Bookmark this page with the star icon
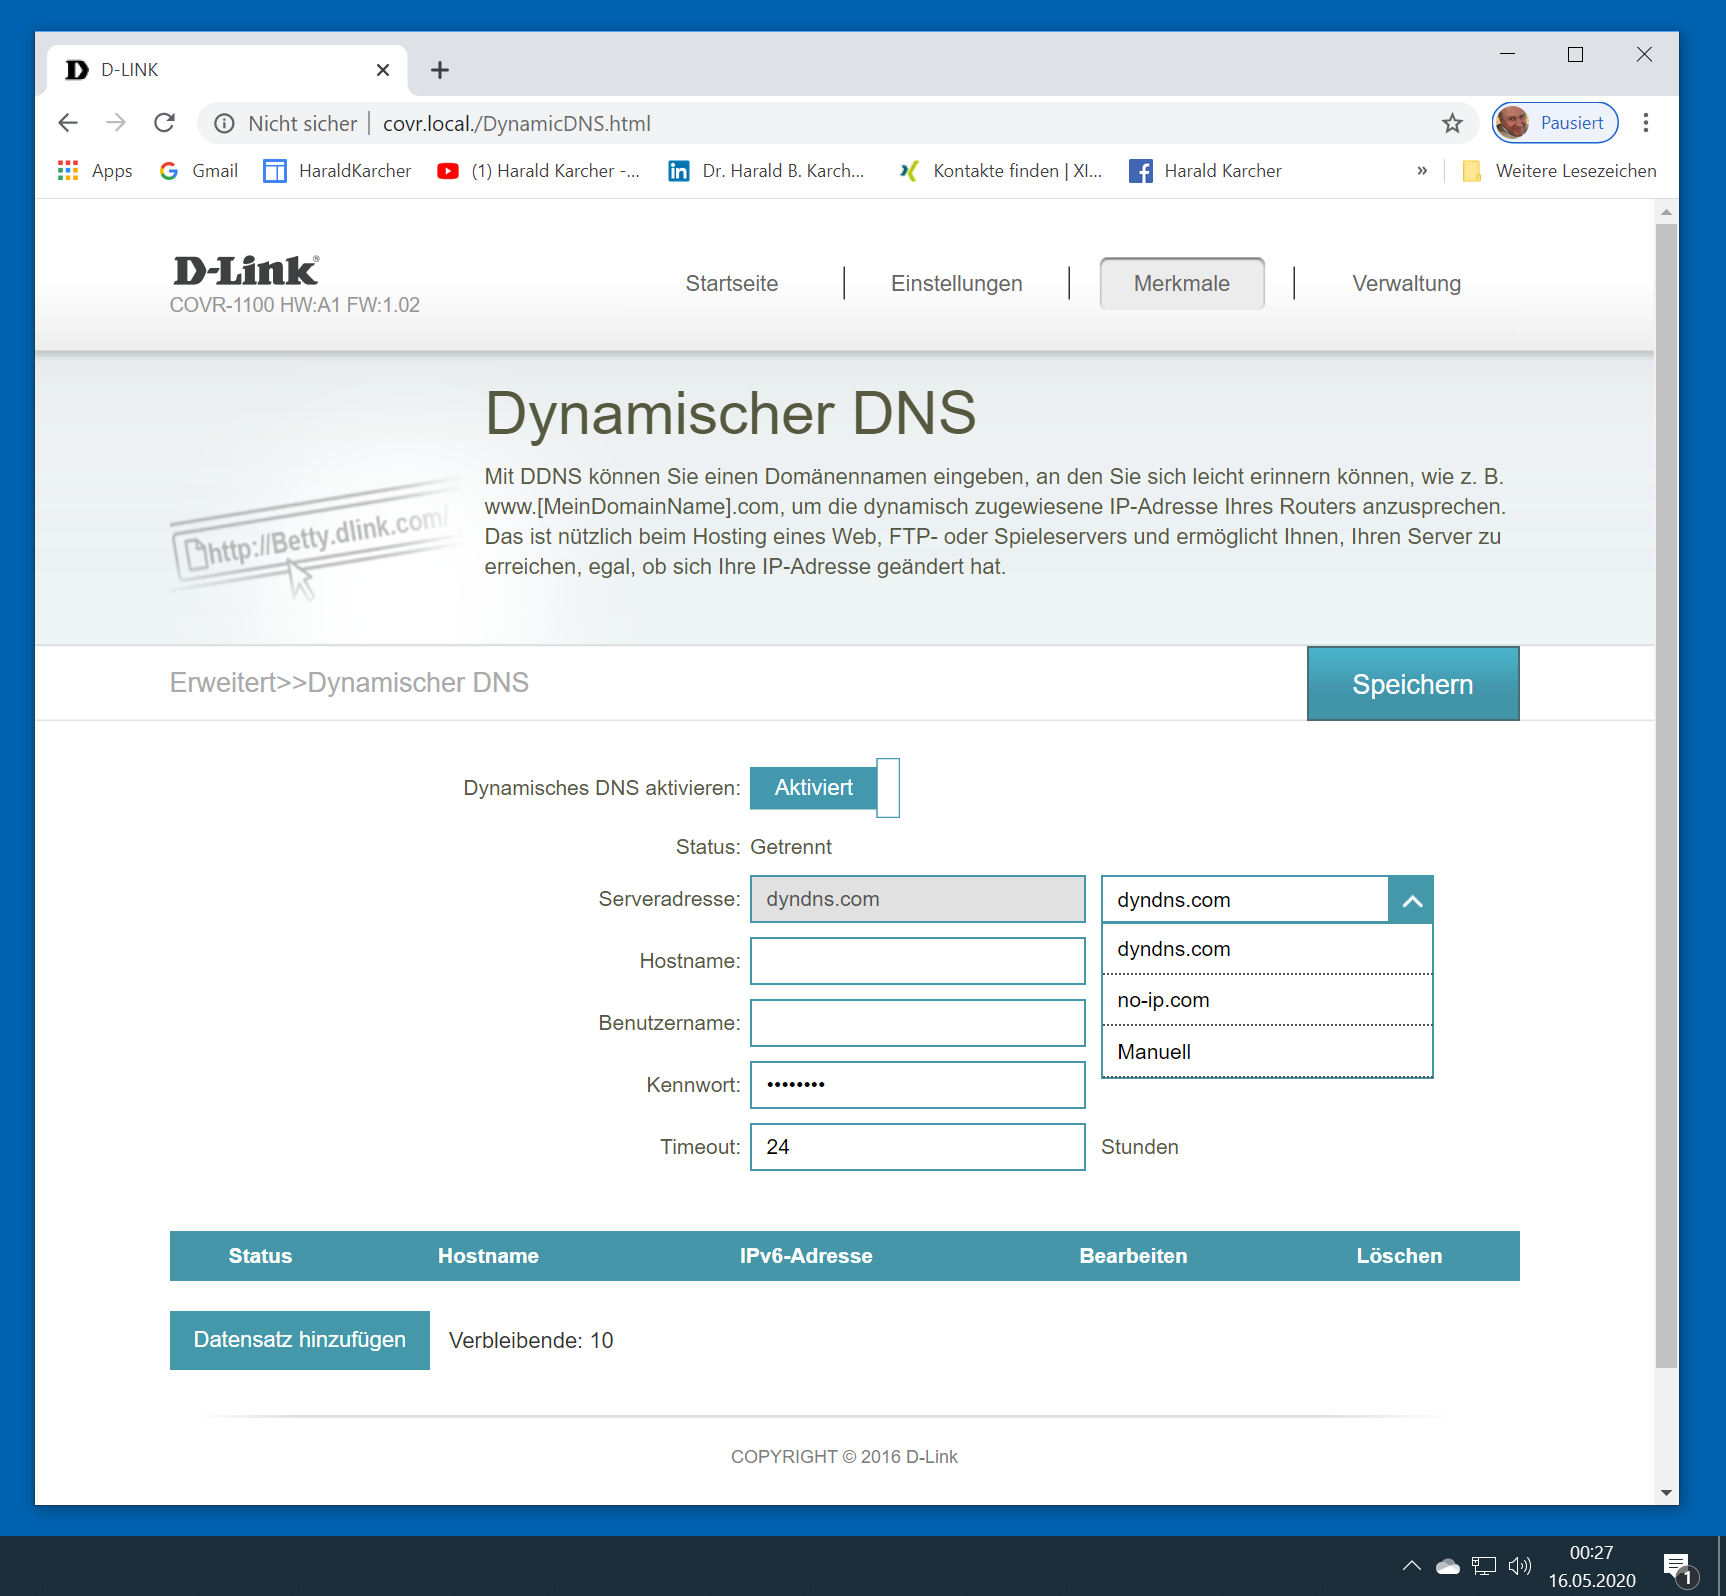Viewport: 1726px width, 1596px height. (1452, 123)
